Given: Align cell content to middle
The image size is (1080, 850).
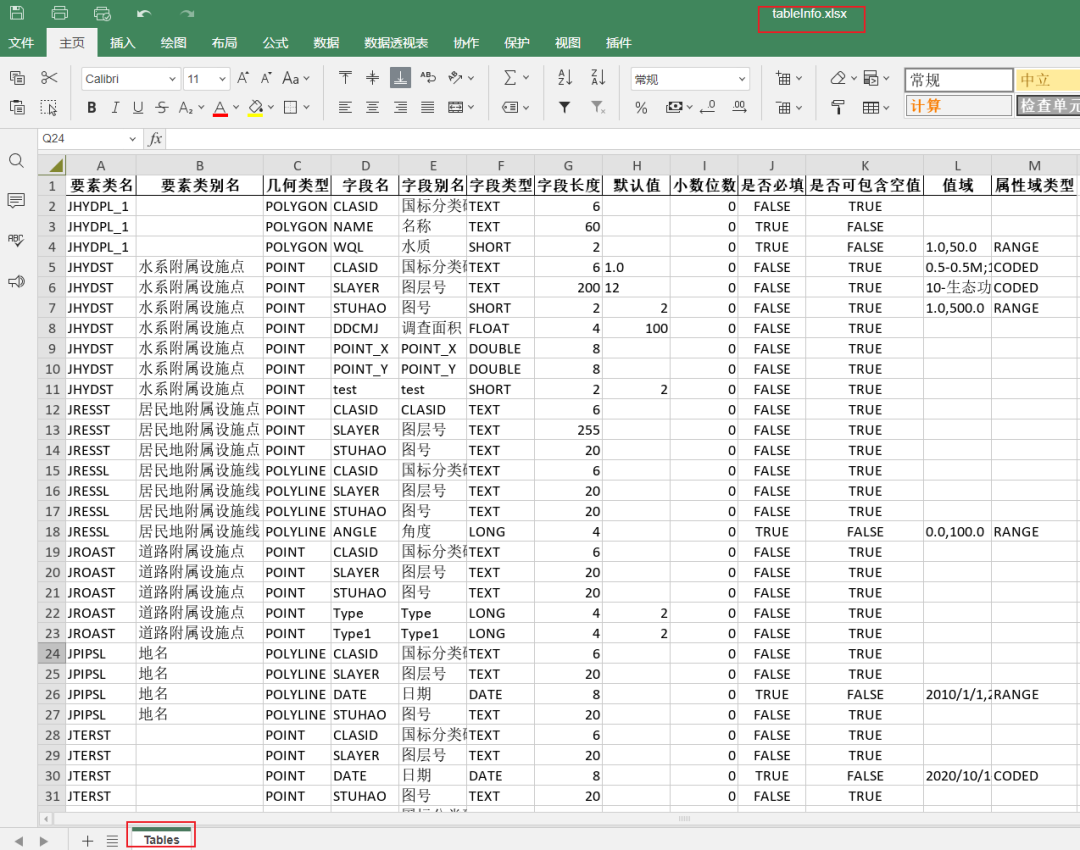Looking at the screenshot, I should click(373, 78).
